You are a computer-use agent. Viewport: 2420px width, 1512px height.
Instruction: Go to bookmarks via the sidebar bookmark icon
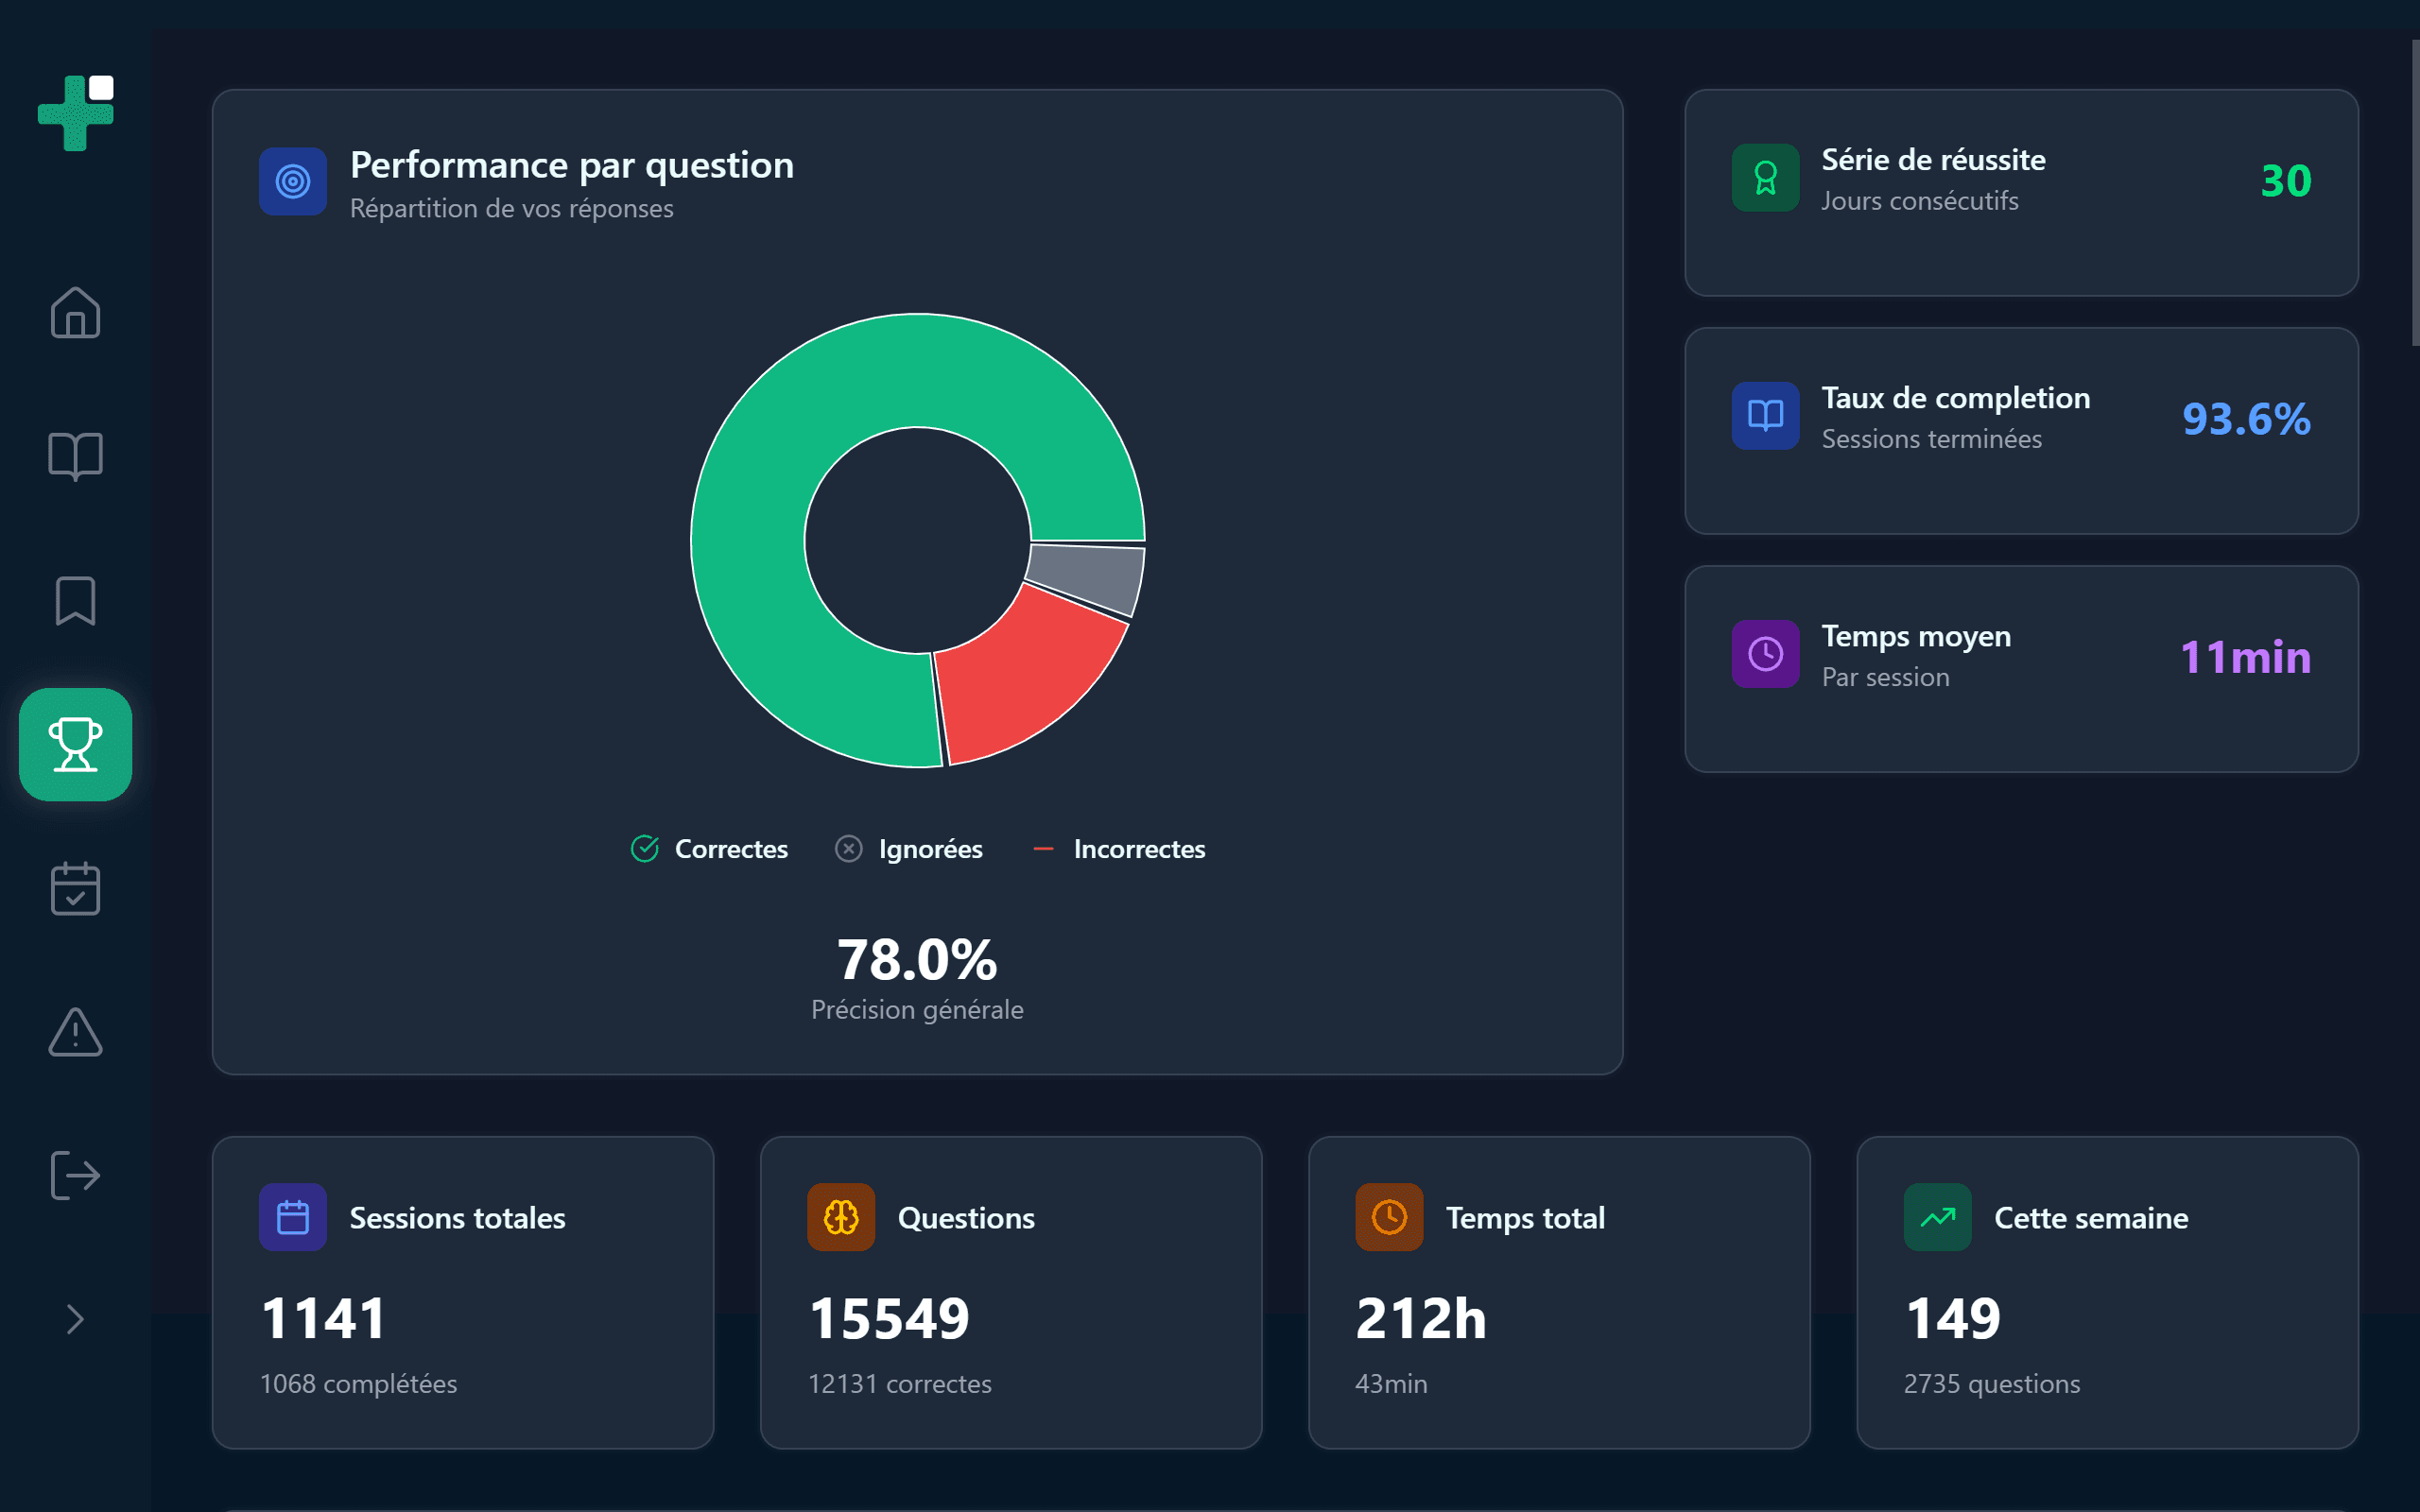(75, 601)
